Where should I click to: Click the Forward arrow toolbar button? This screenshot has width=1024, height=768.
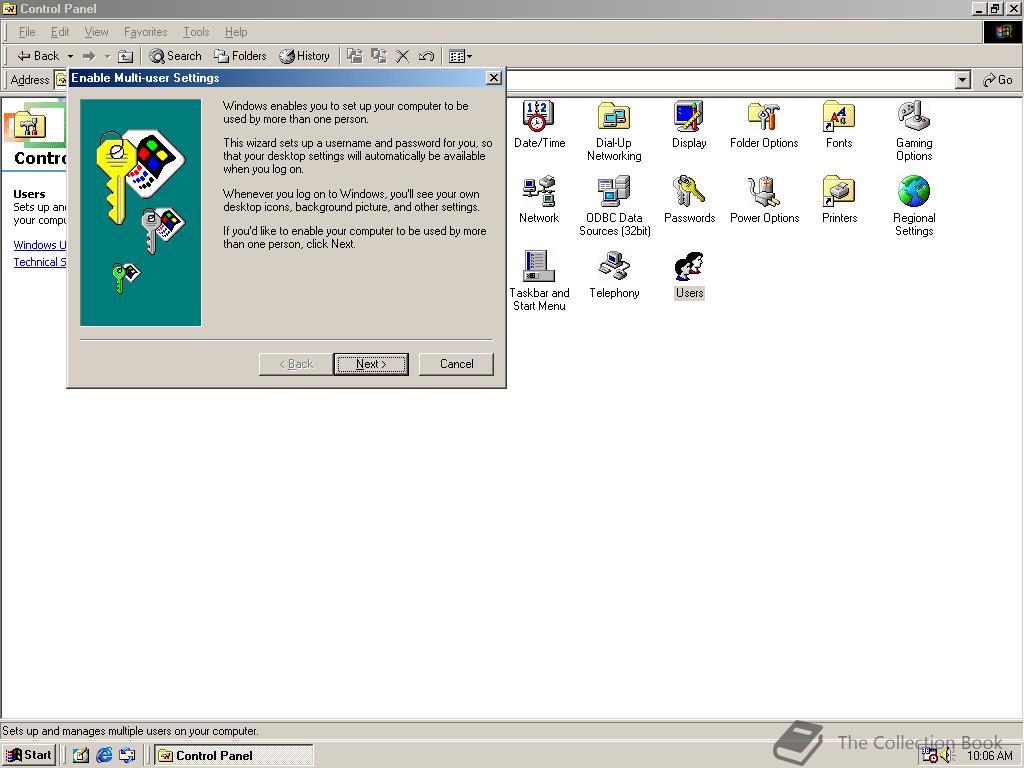coord(89,56)
